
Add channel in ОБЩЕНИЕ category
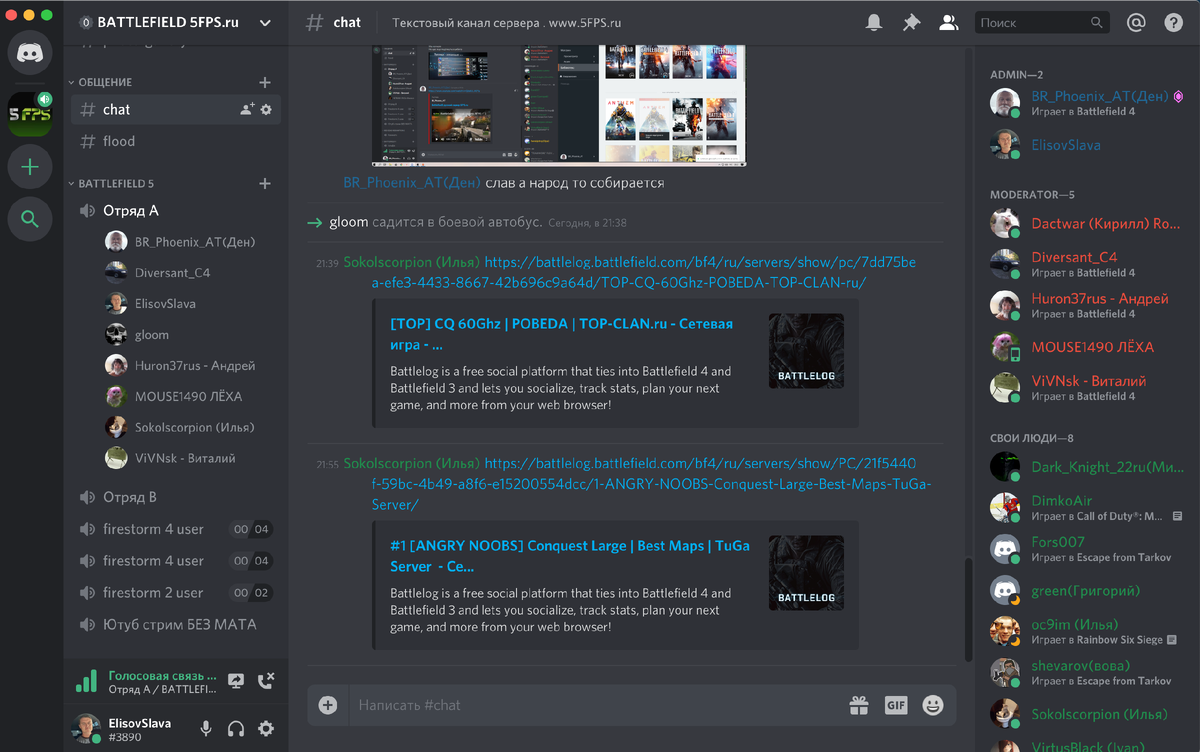pyautogui.click(x=265, y=82)
